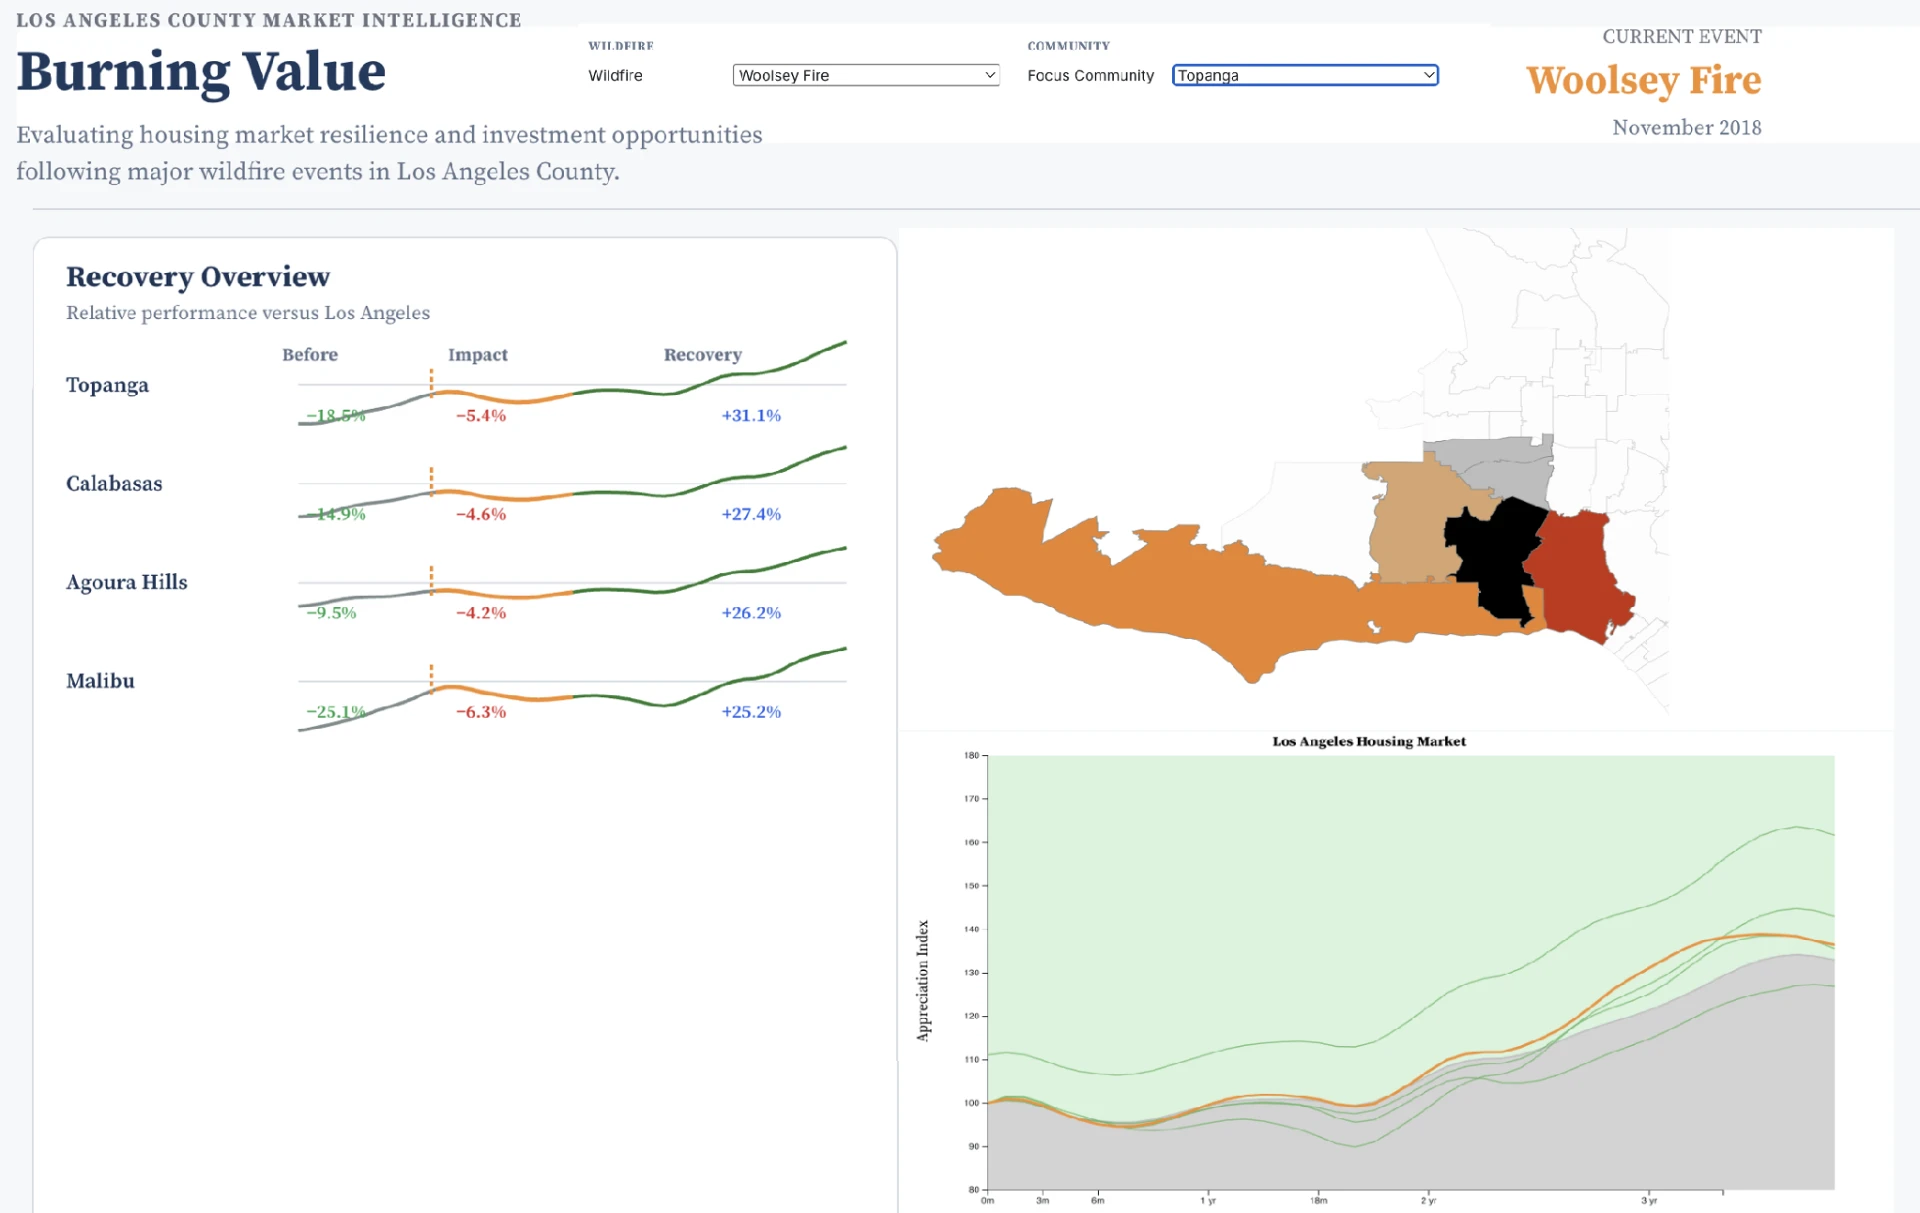Click the 2 yr tick on the chart axis
The height and width of the screenshot is (1213, 1920).
pyautogui.click(x=1428, y=1200)
